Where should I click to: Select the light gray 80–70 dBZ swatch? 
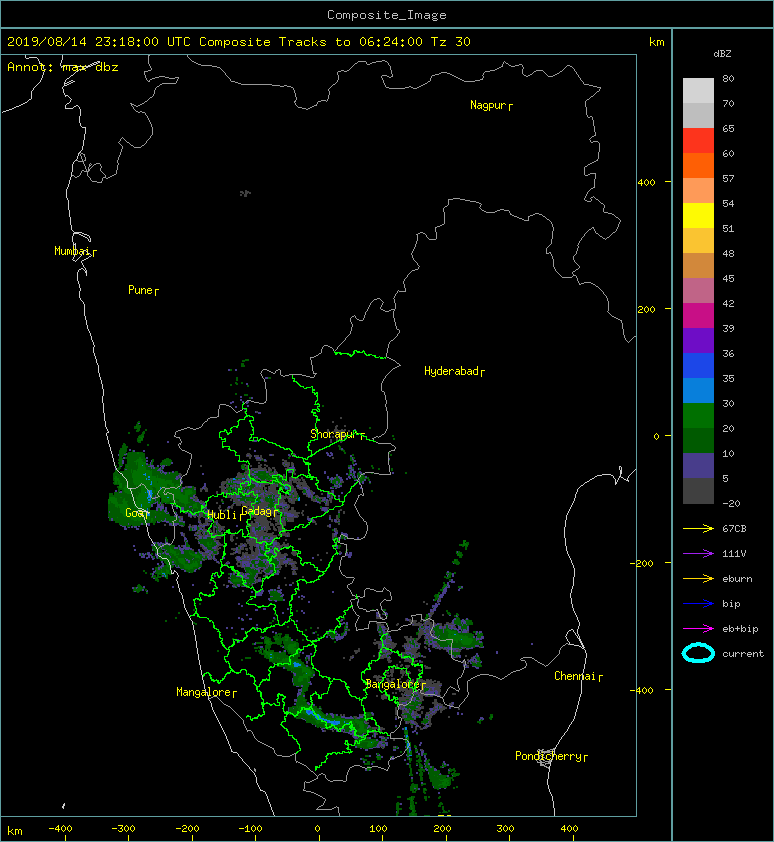(698, 90)
